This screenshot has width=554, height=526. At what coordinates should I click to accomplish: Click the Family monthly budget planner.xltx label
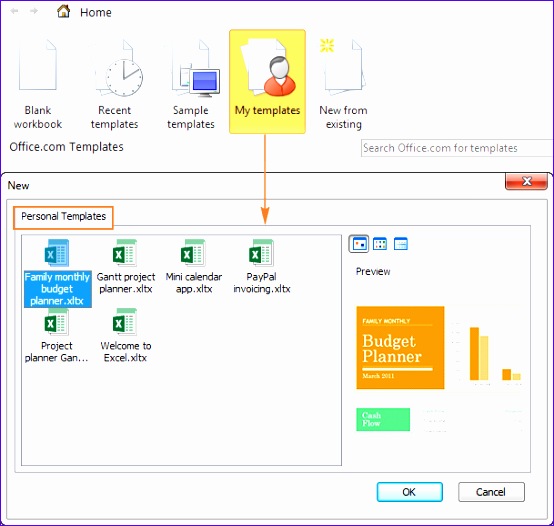(58, 289)
